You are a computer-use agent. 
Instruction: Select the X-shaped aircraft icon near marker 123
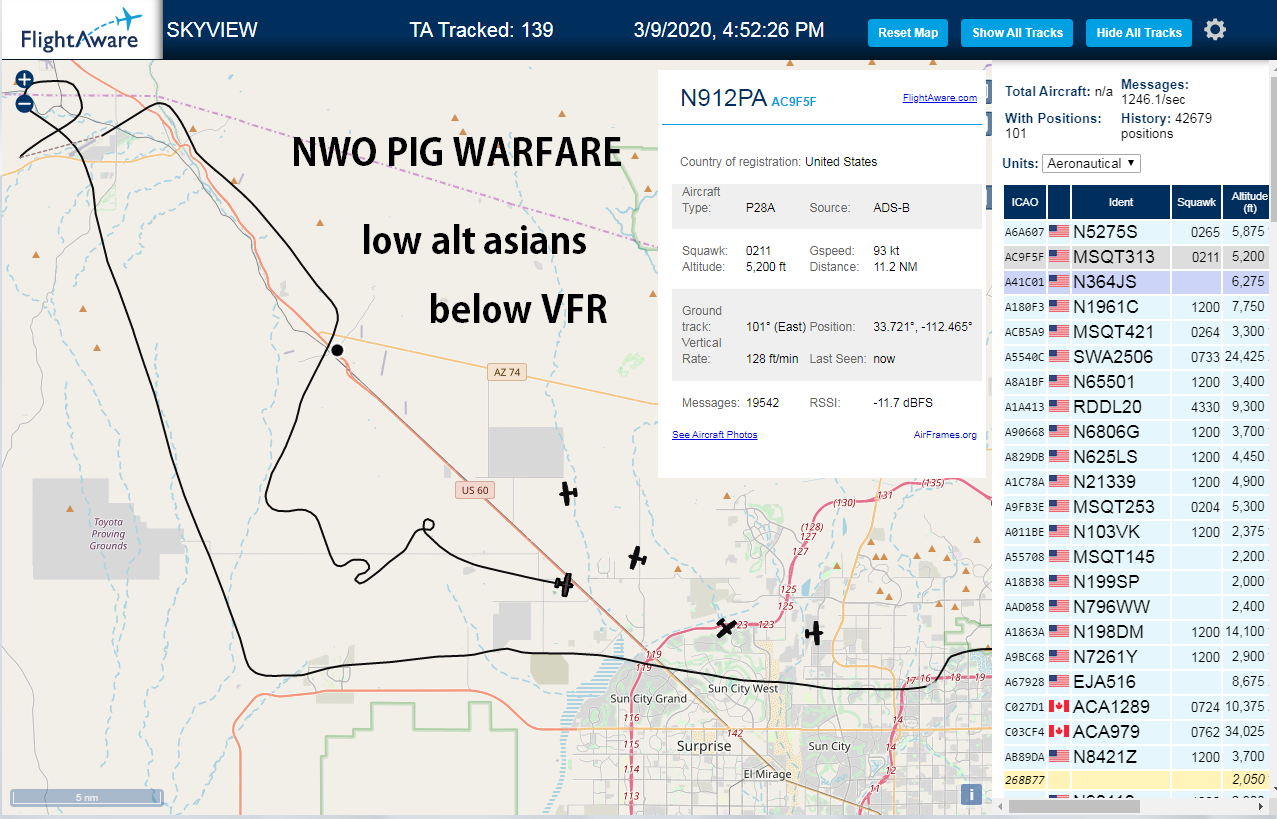[x=726, y=628]
